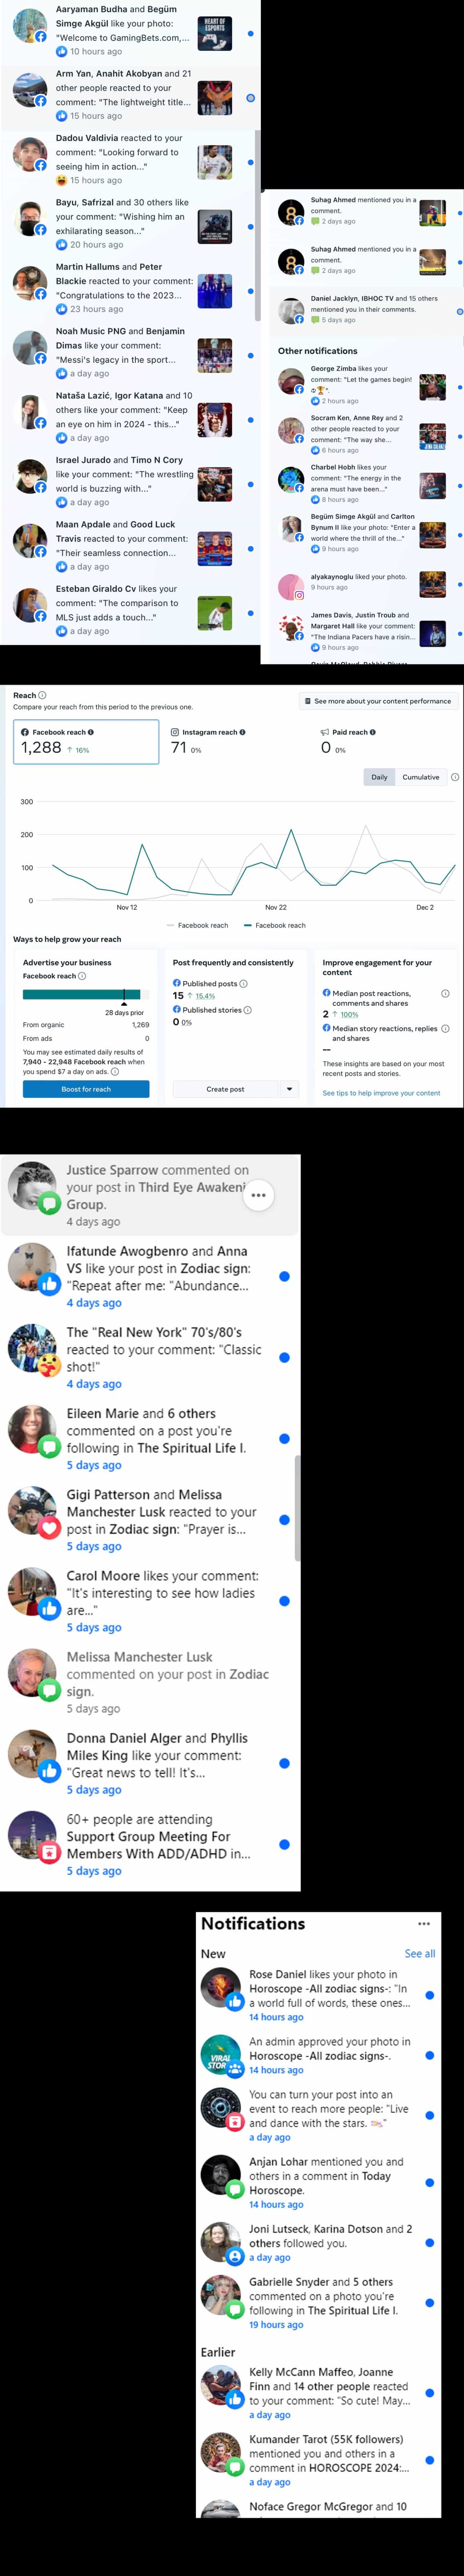Open the photo thumbnail on Esteban Giraldo Cv's notification

pyautogui.click(x=215, y=613)
